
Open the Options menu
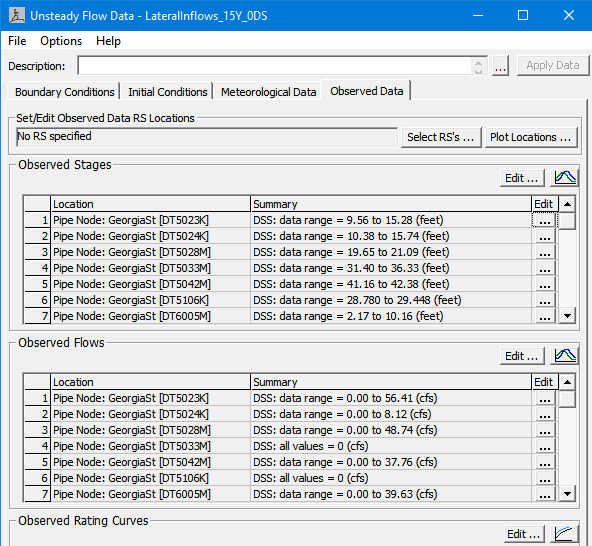(61, 41)
